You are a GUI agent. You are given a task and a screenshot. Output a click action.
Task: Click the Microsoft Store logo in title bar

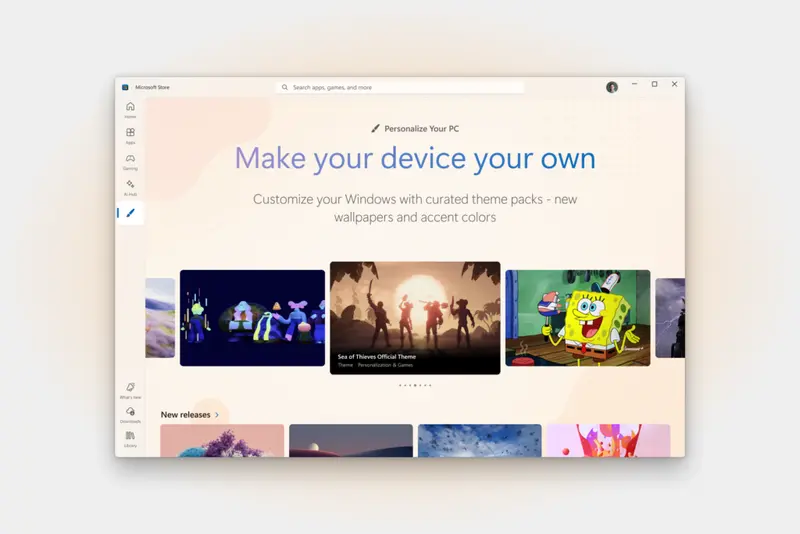click(125, 87)
